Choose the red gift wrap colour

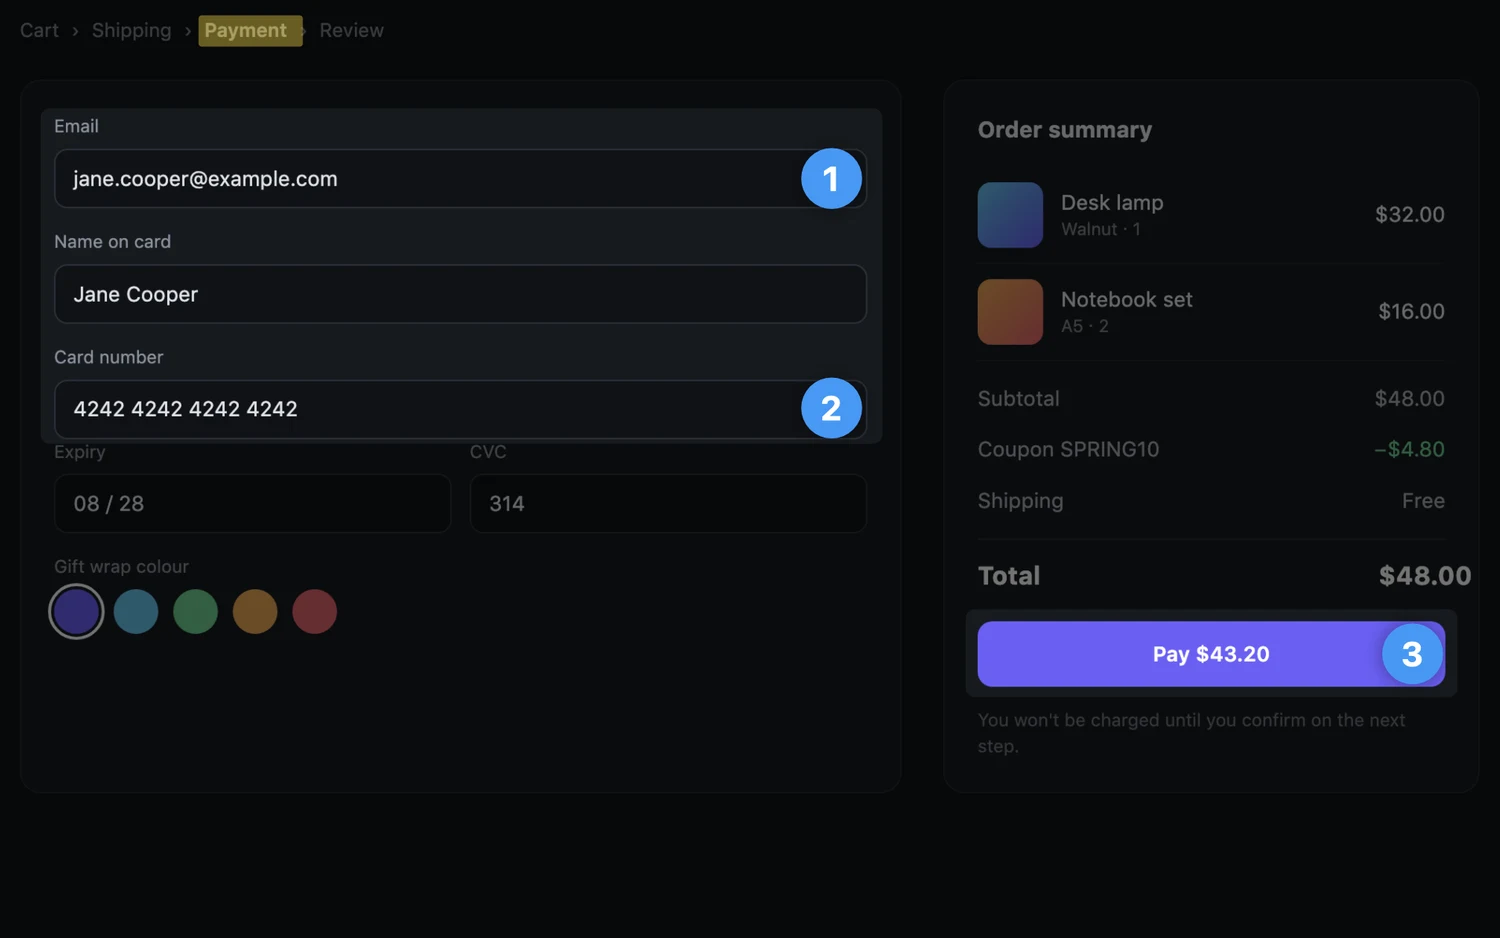tap(314, 612)
